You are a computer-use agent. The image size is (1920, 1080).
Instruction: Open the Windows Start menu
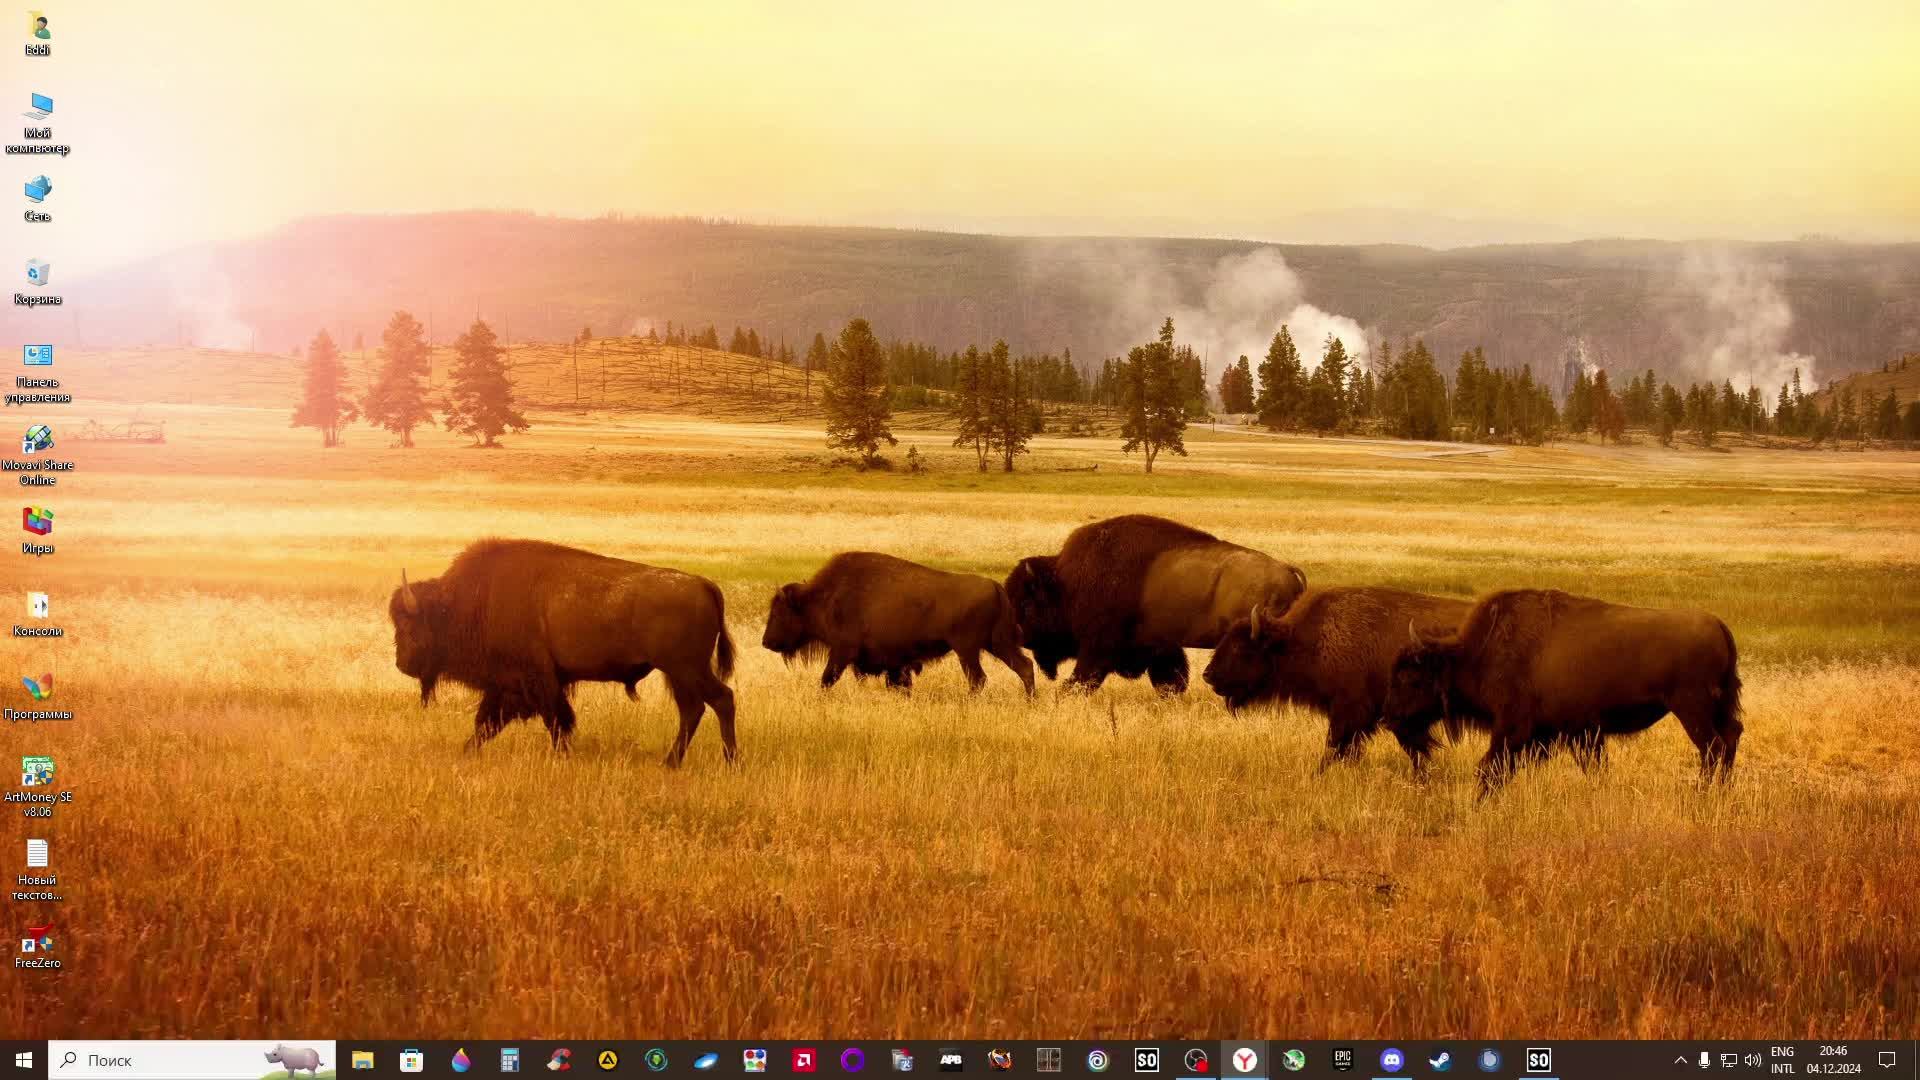pos(24,1060)
